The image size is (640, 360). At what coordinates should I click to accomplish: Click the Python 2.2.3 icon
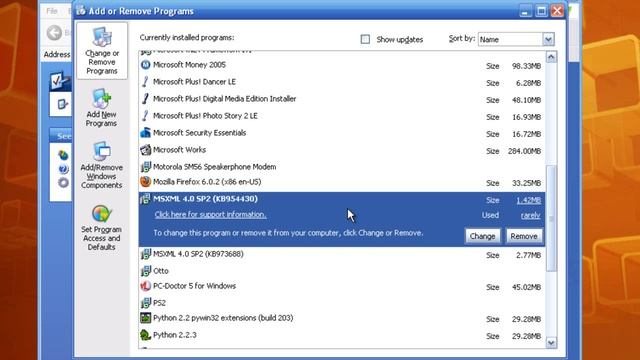145,335
